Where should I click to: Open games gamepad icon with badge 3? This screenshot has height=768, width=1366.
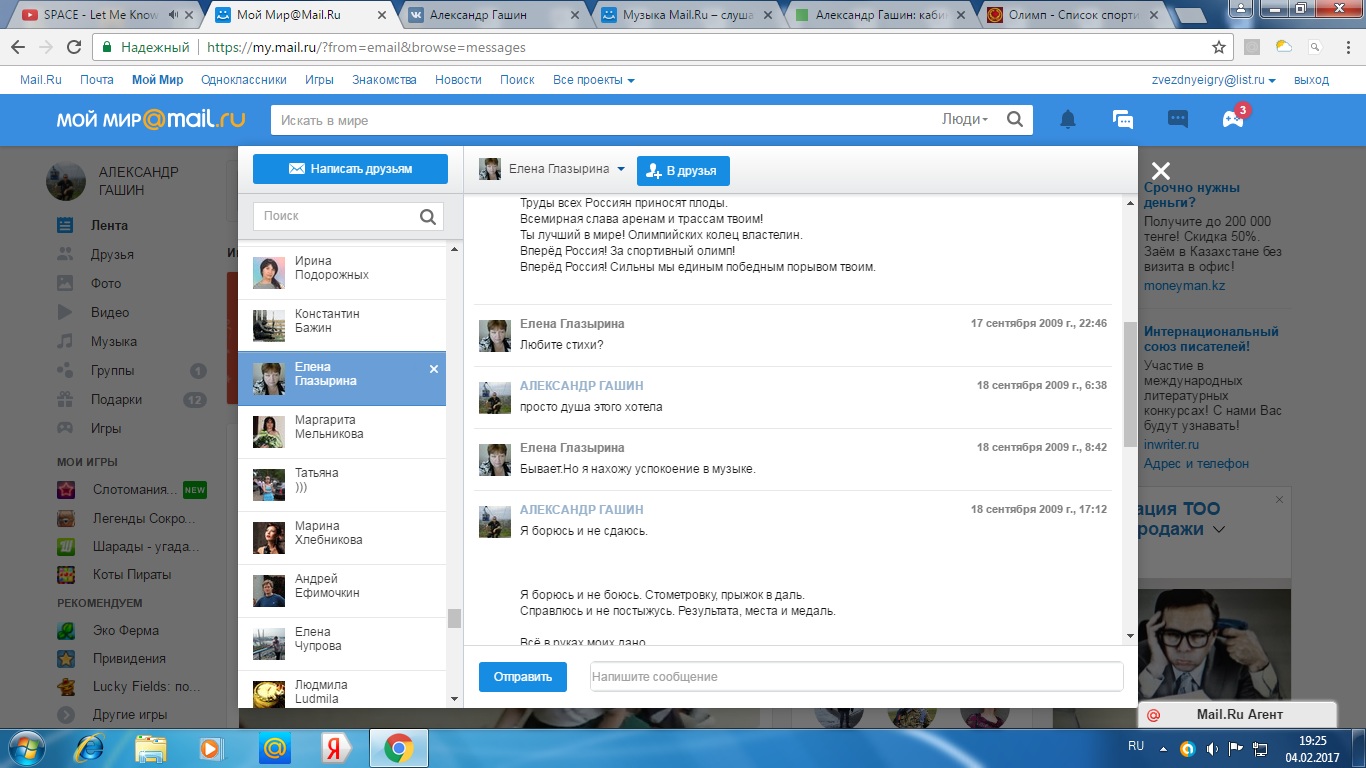tap(1233, 119)
